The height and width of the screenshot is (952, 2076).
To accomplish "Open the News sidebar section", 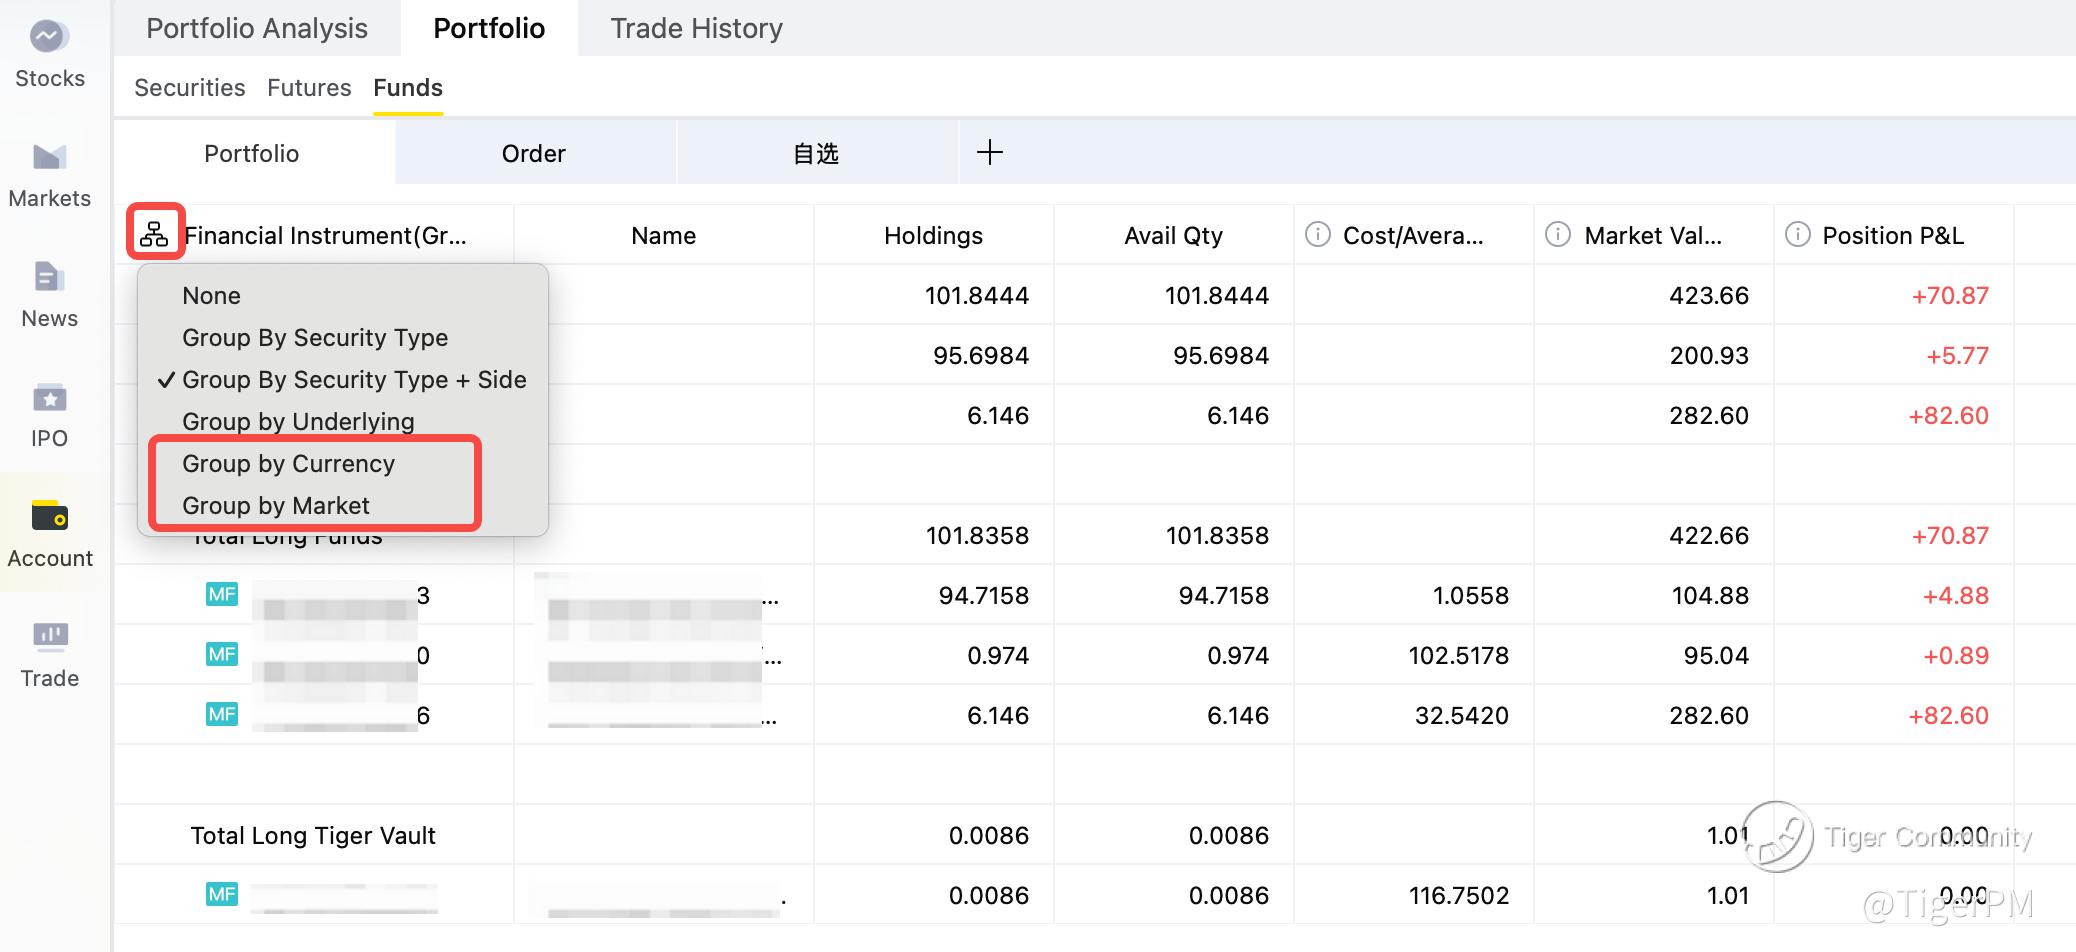I will 49,277.
